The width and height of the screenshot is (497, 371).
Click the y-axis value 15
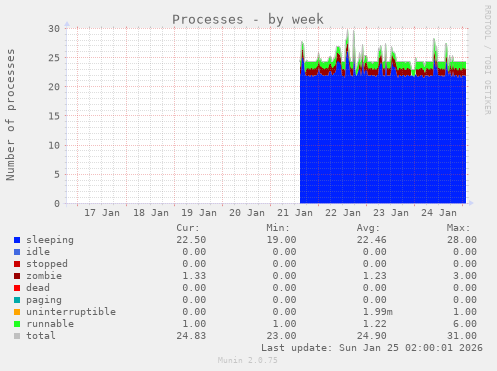tap(54, 116)
